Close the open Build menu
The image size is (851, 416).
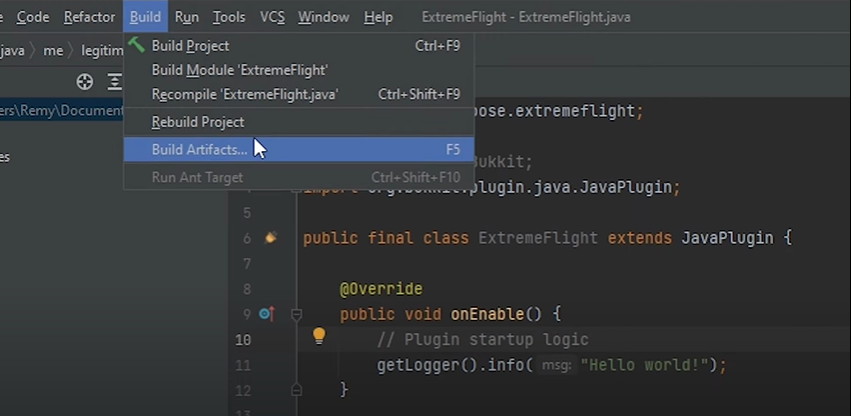coord(145,17)
